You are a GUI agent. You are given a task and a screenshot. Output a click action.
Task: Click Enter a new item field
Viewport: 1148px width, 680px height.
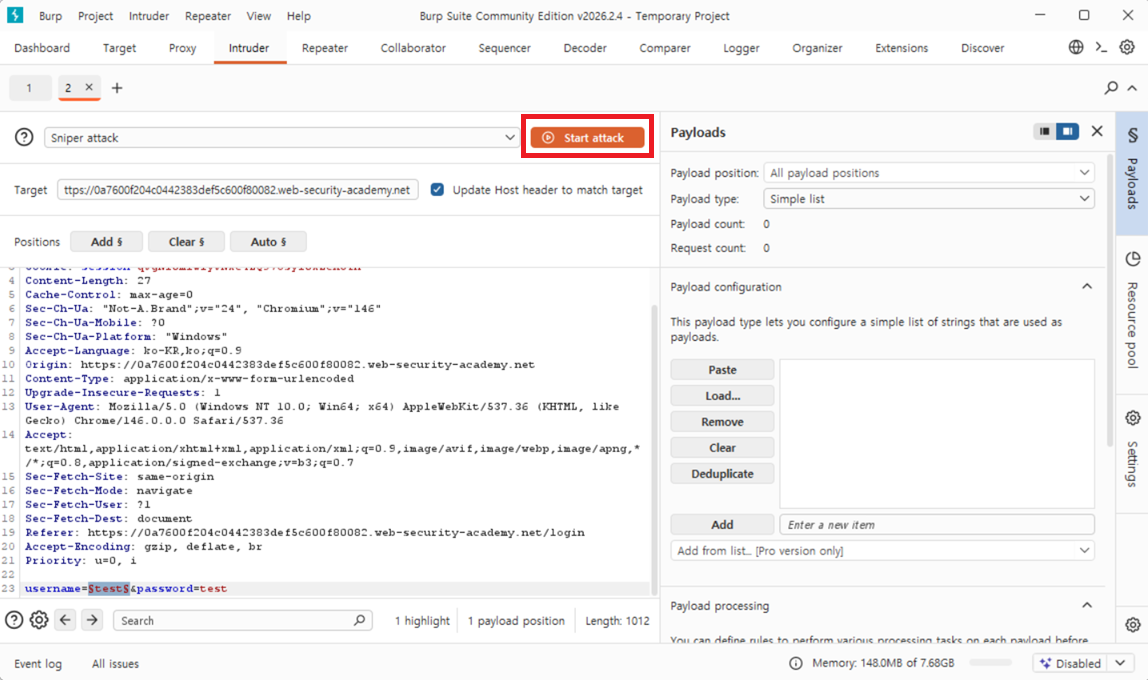937,524
